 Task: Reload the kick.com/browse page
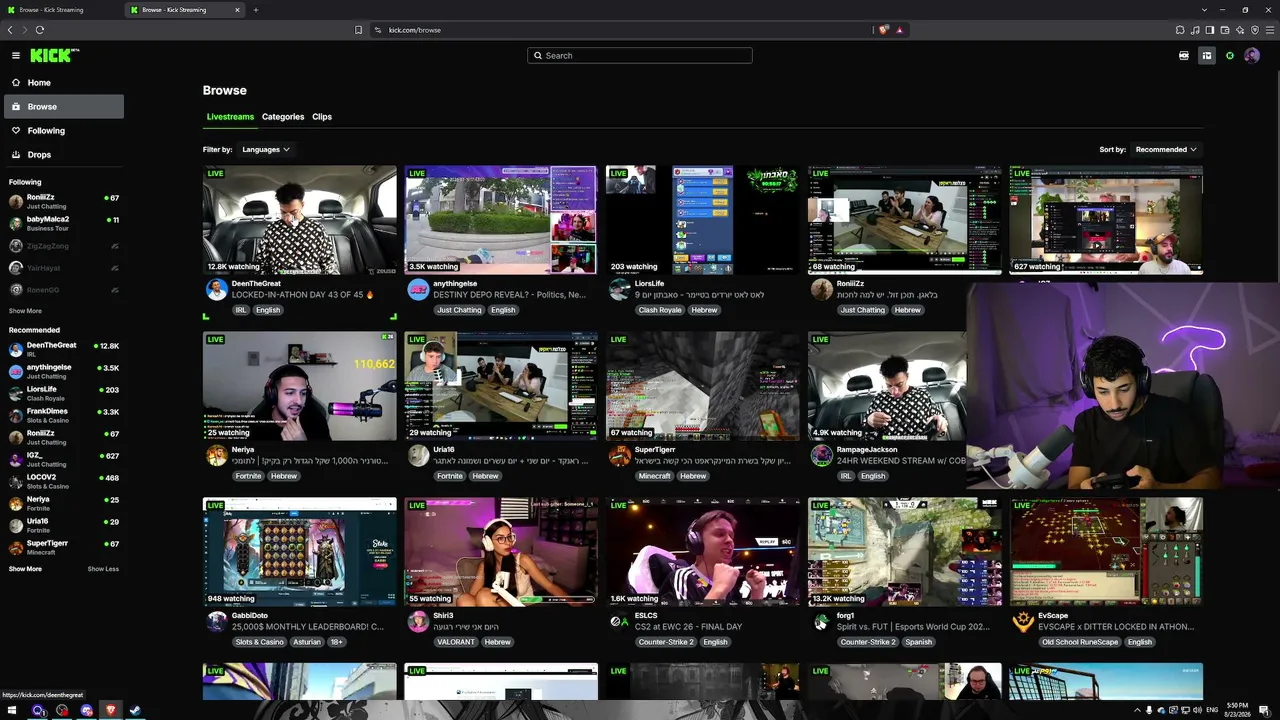40,30
